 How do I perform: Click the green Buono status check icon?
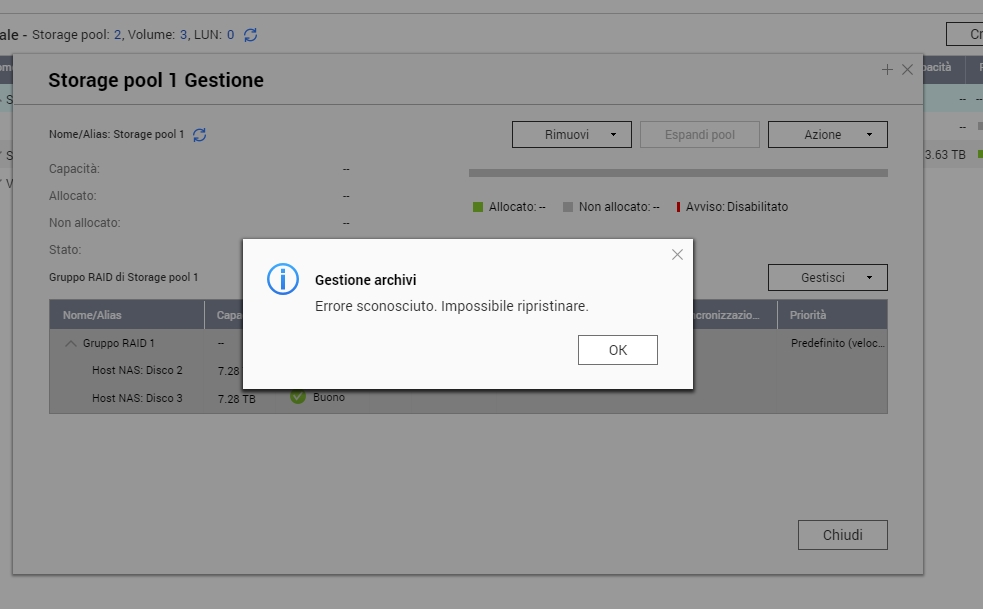click(297, 397)
